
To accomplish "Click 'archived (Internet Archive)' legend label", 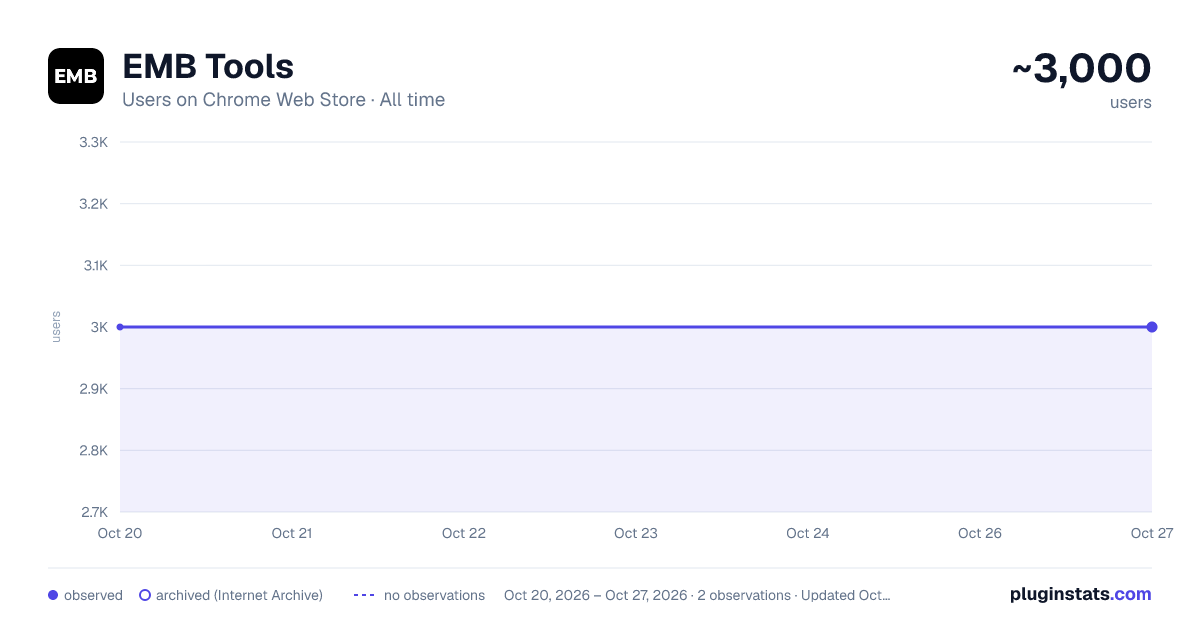I will click(x=239, y=595).
